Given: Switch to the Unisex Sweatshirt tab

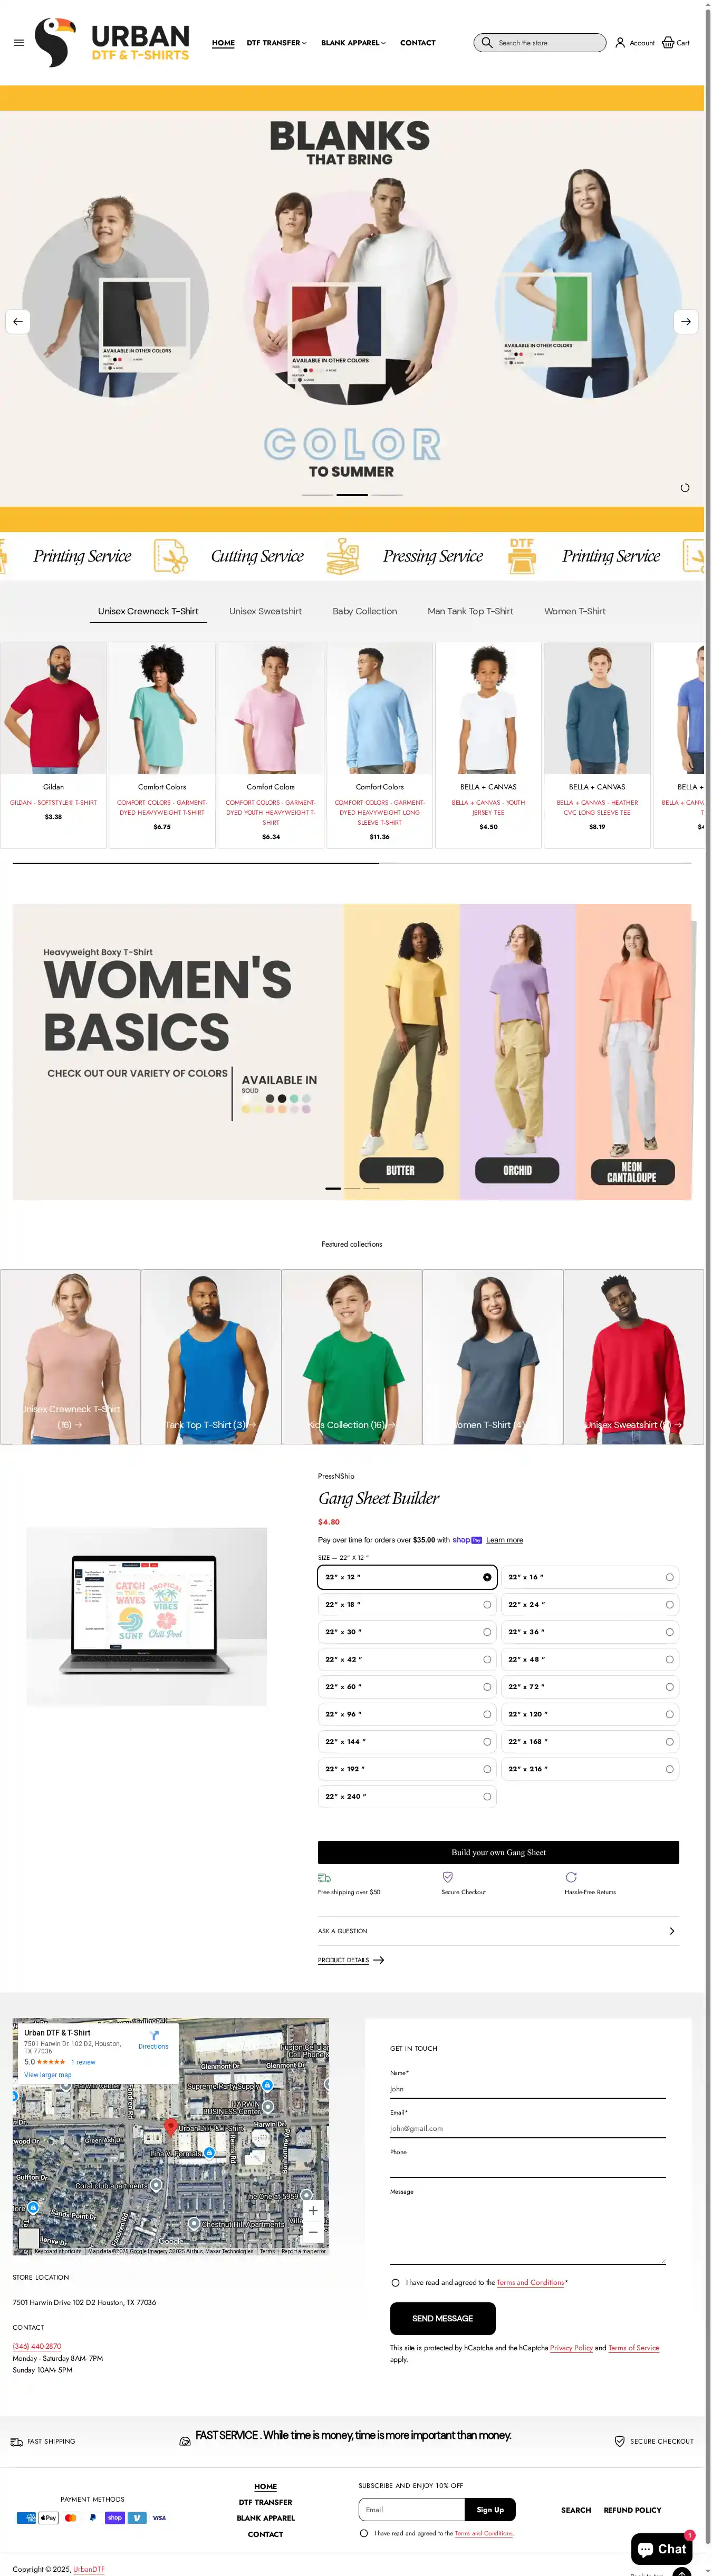Looking at the screenshot, I should pos(265,611).
